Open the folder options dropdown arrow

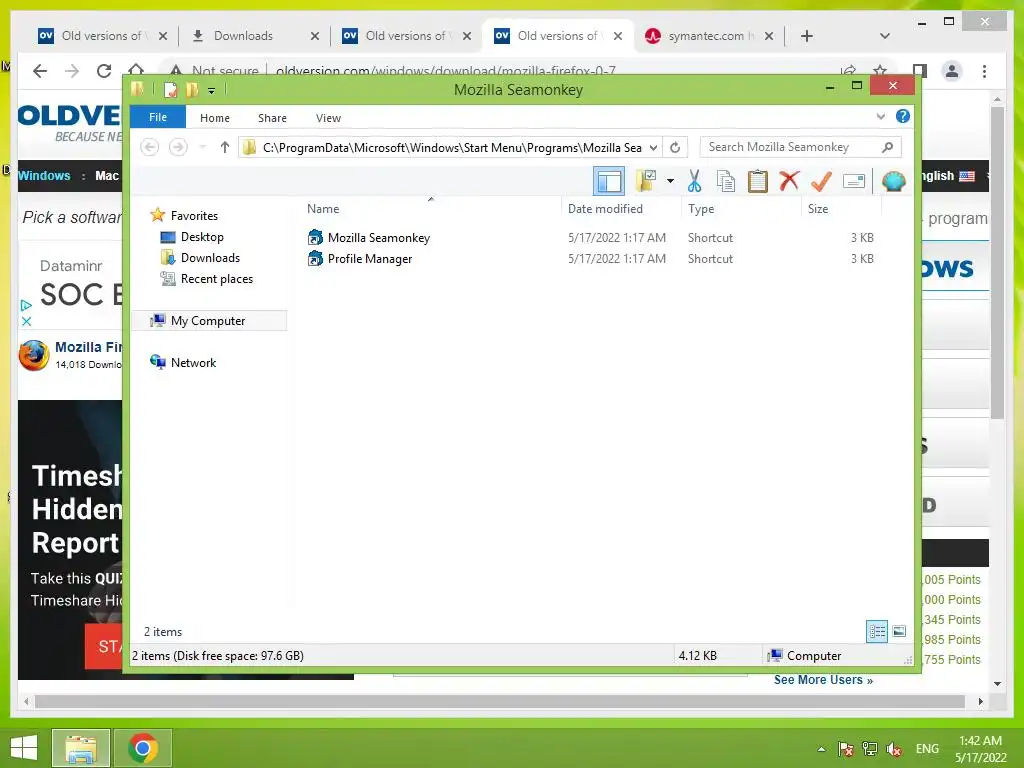670,181
